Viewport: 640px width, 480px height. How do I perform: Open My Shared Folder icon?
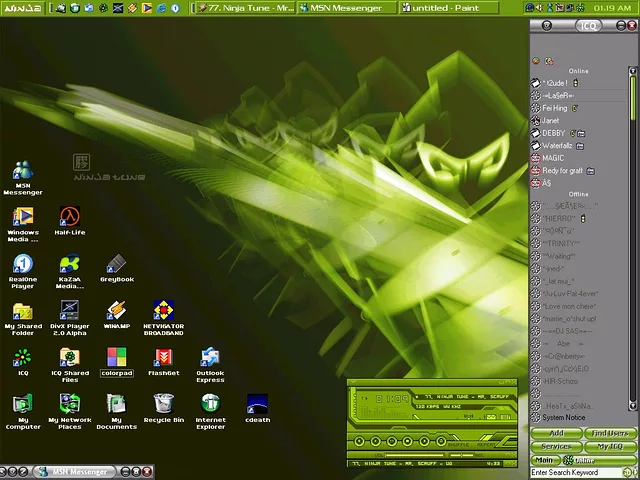[x=23, y=318]
